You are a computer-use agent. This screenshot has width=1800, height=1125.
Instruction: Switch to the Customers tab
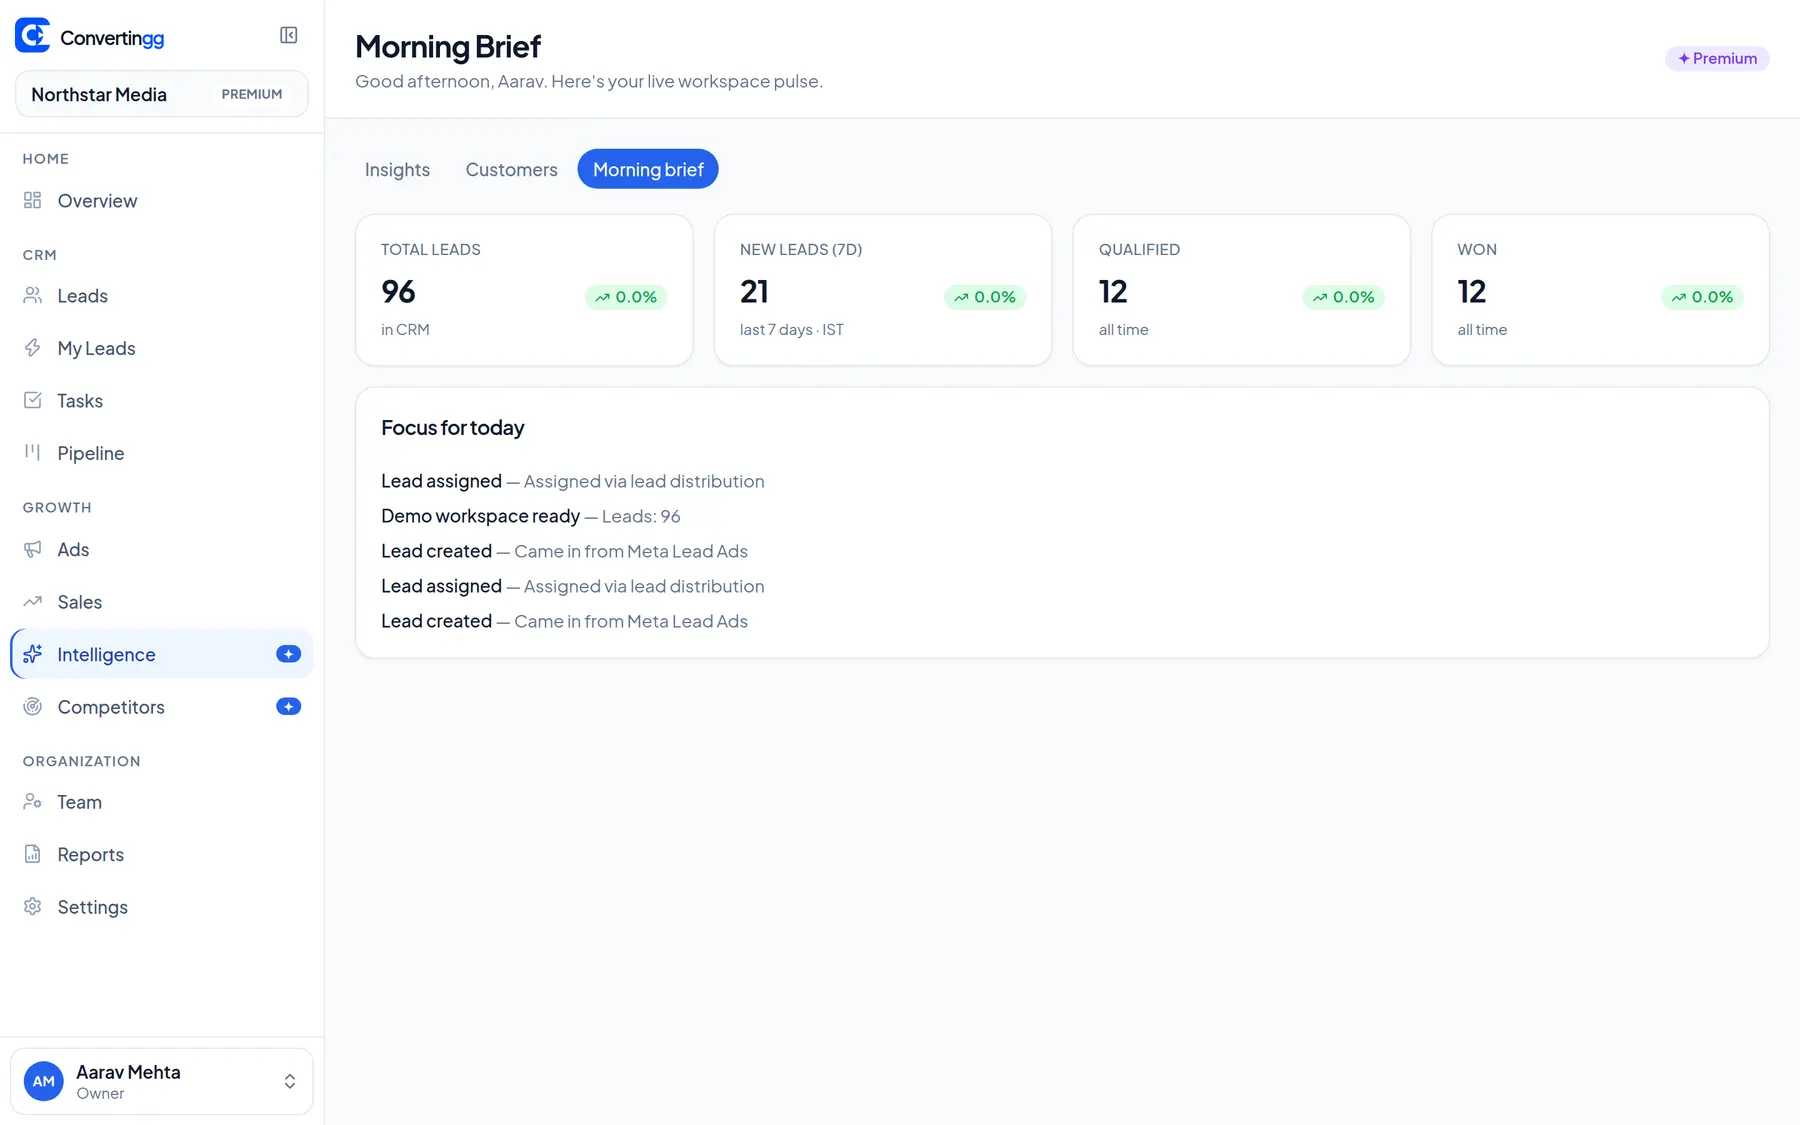coord(511,169)
